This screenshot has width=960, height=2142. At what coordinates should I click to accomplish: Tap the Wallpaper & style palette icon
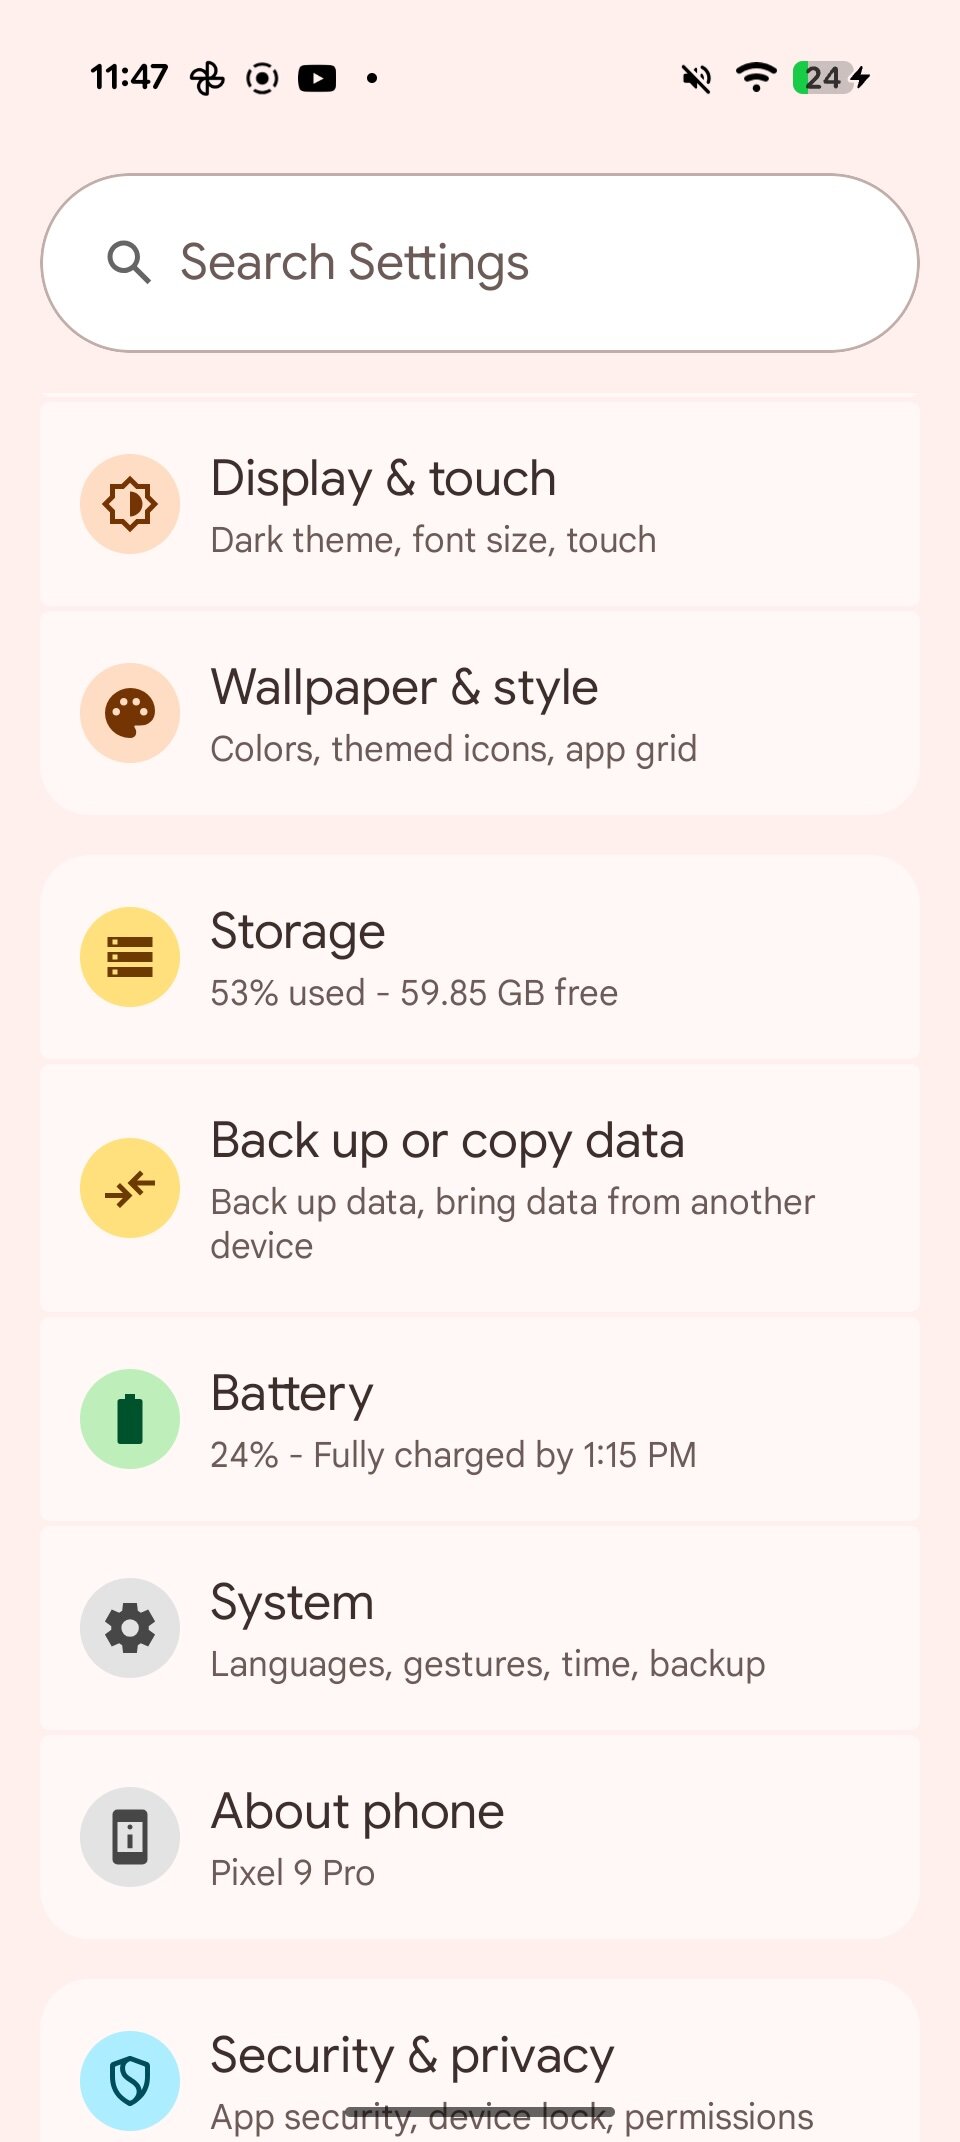coord(130,713)
